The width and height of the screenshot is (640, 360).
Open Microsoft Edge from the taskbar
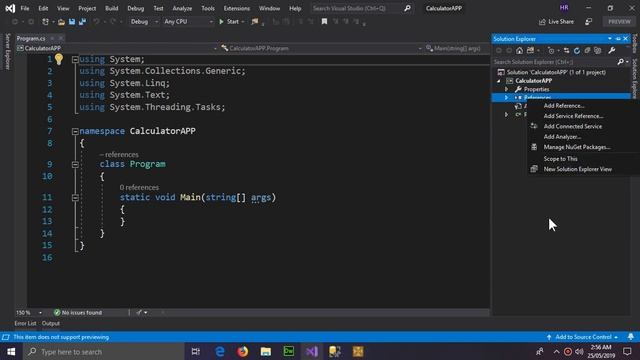[x=220, y=351]
